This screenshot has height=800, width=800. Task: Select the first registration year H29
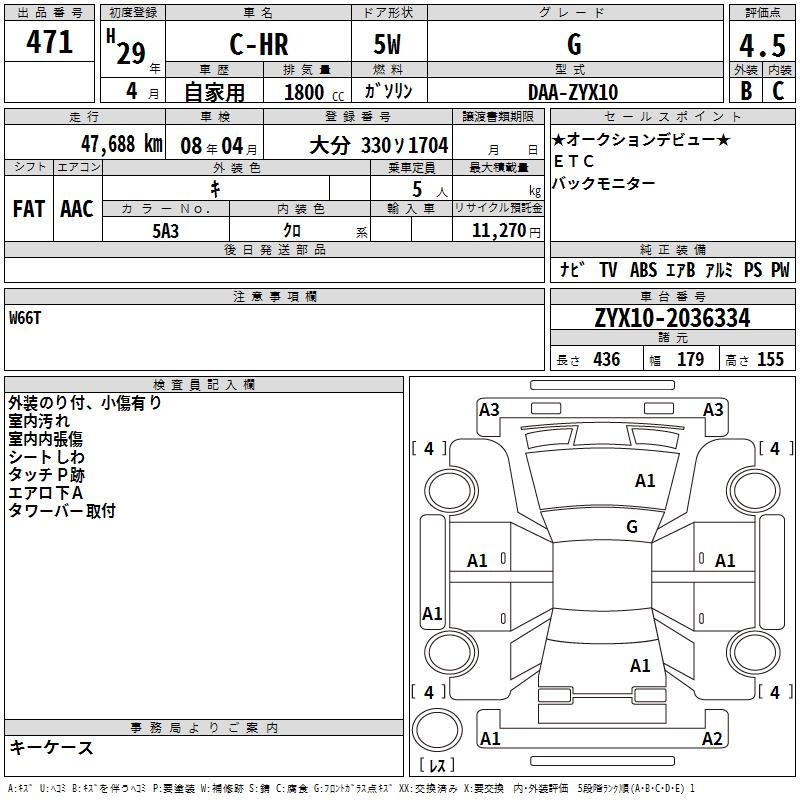pyautogui.click(x=127, y=47)
